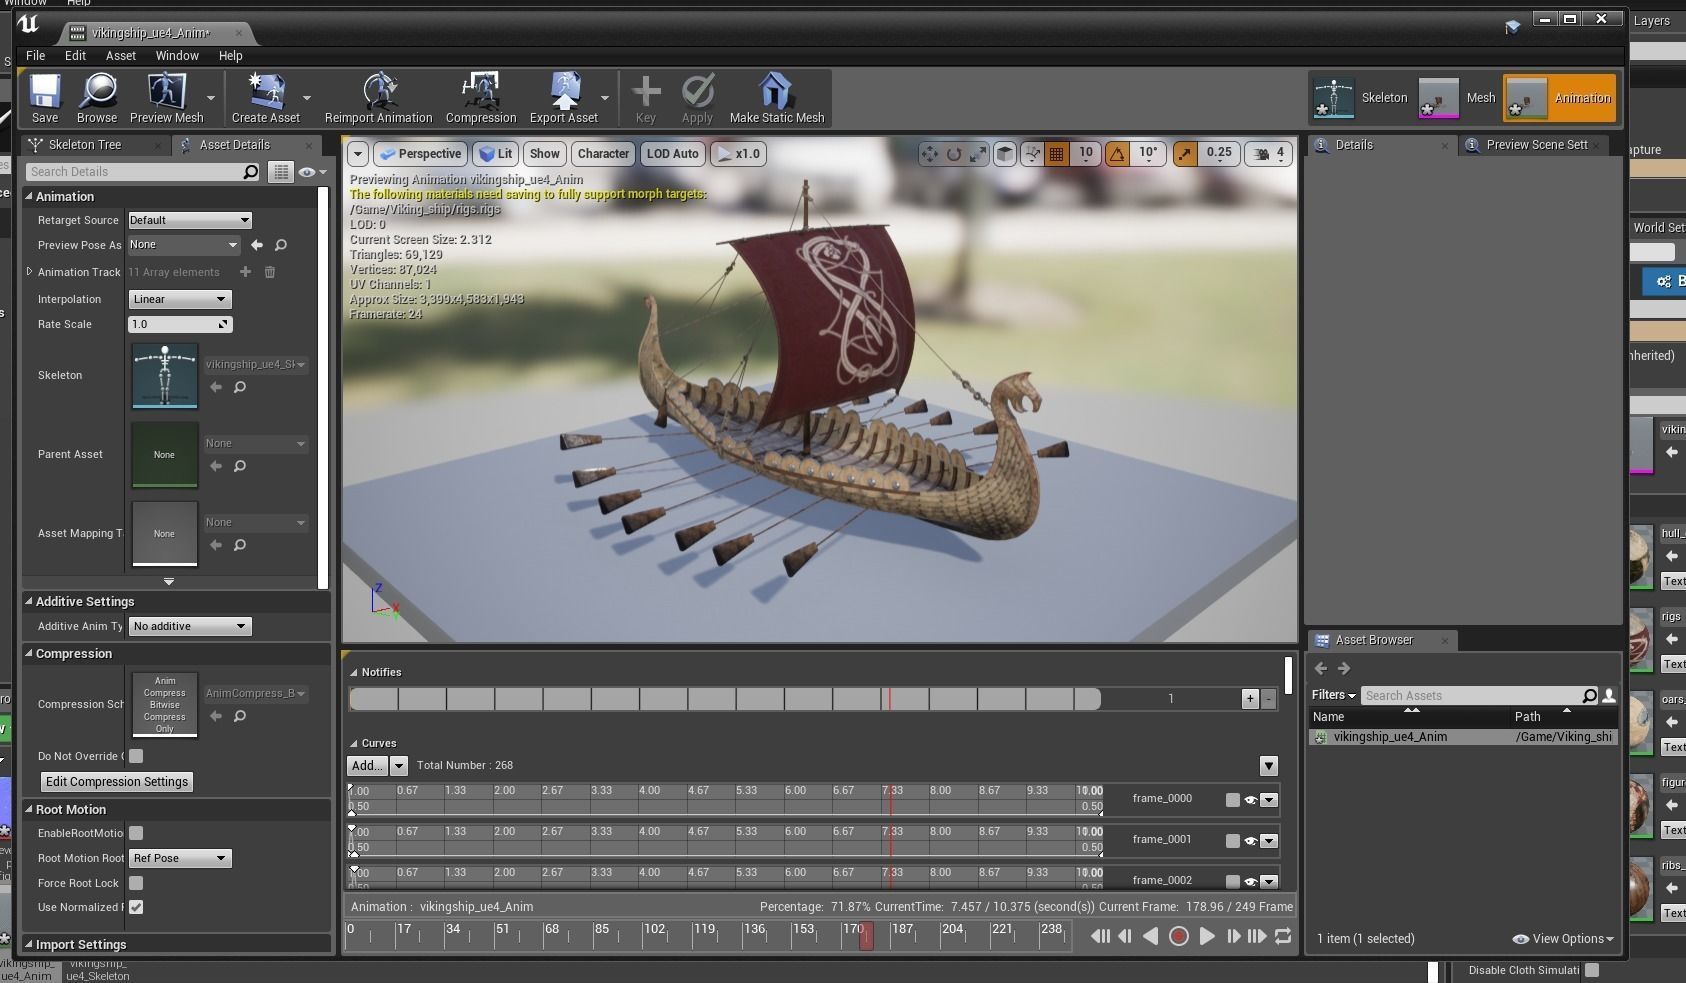Click Create Asset toolbar icon
This screenshot has height=983, width=1686.
[x=265, y=98]
